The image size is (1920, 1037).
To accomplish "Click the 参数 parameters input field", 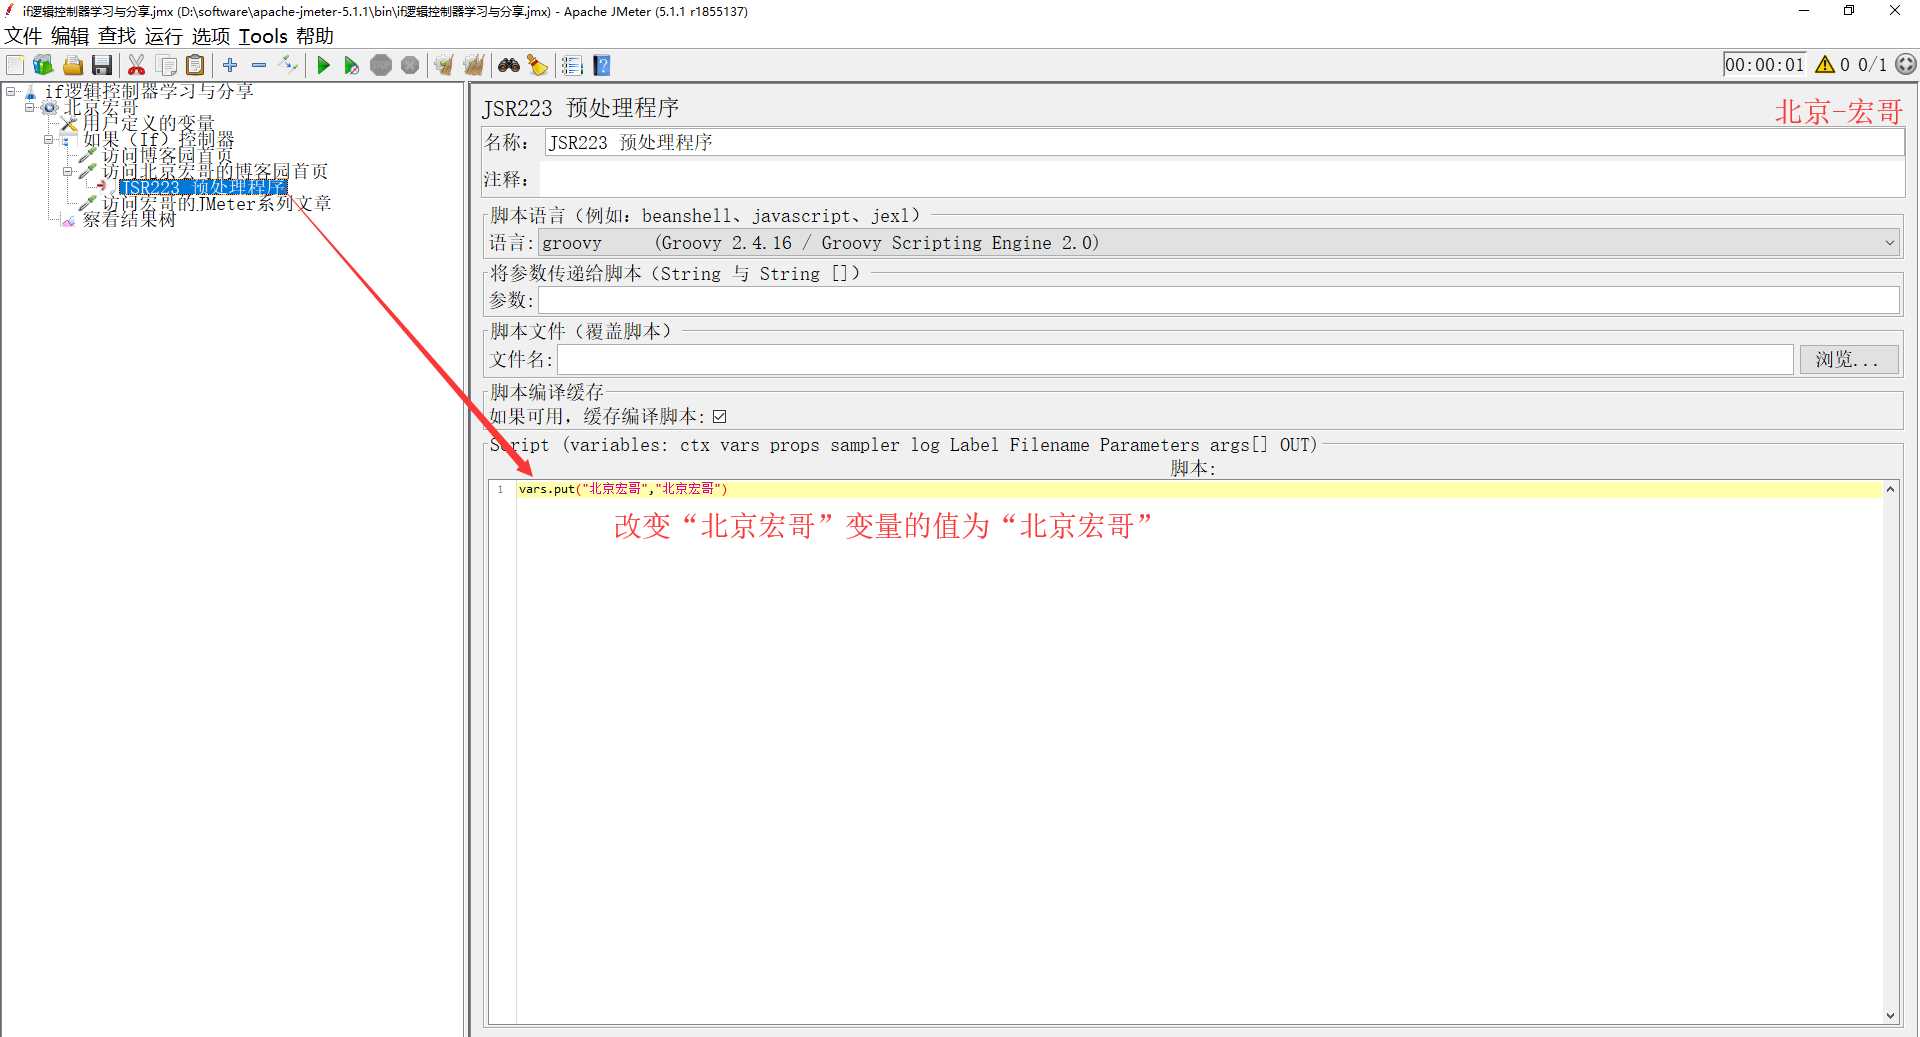I will pos(1218,300).
